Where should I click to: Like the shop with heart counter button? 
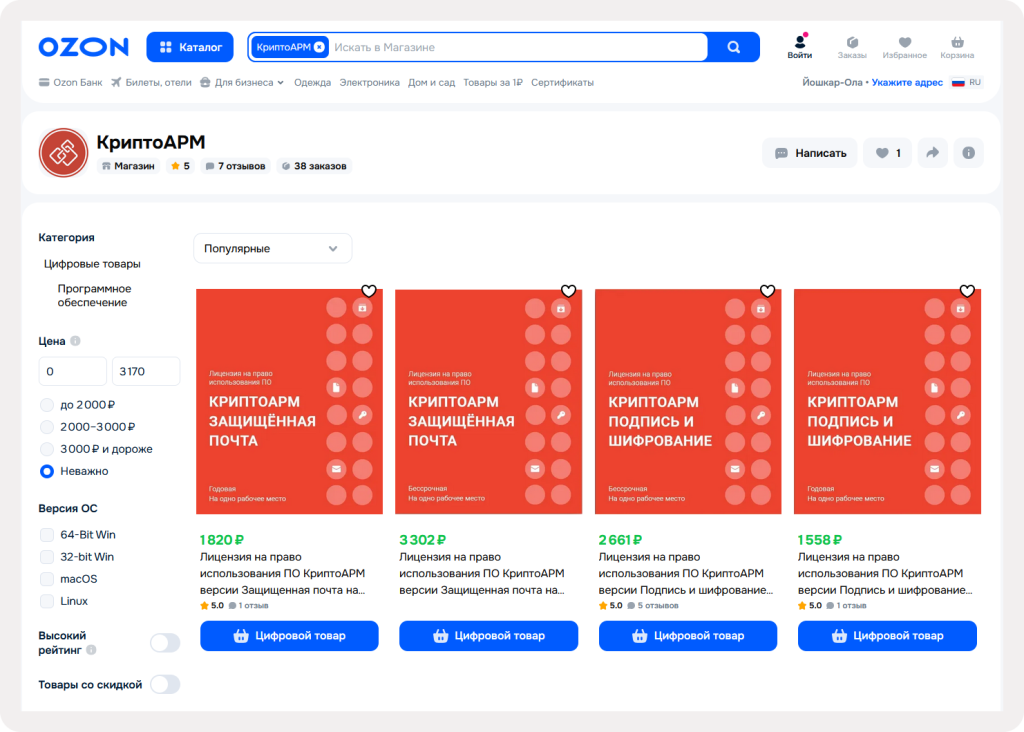click(888, 153)
